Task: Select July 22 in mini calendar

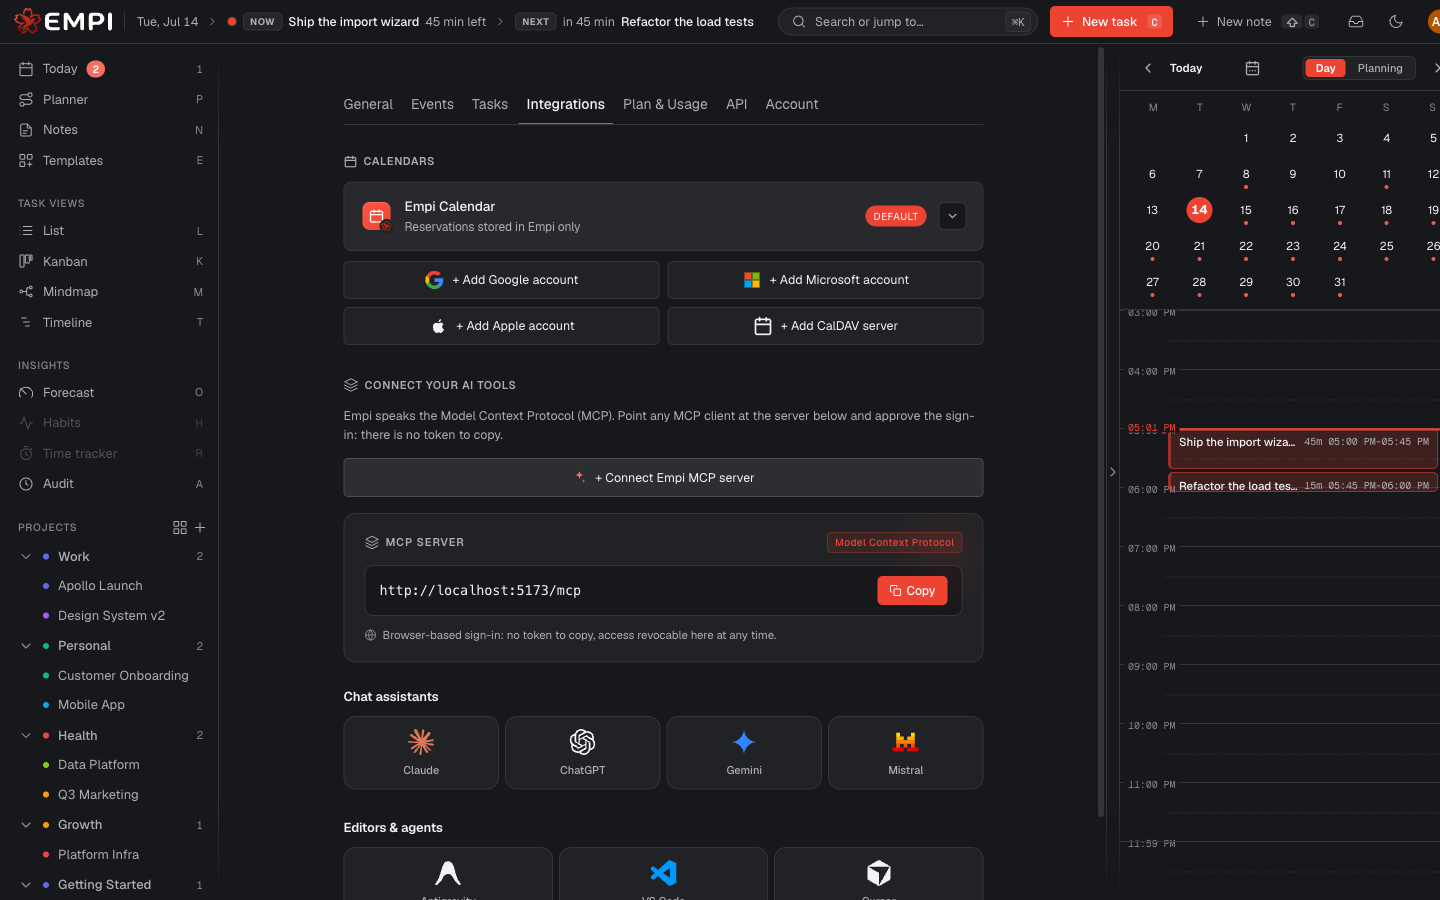Action: (x=1246, y=246)
